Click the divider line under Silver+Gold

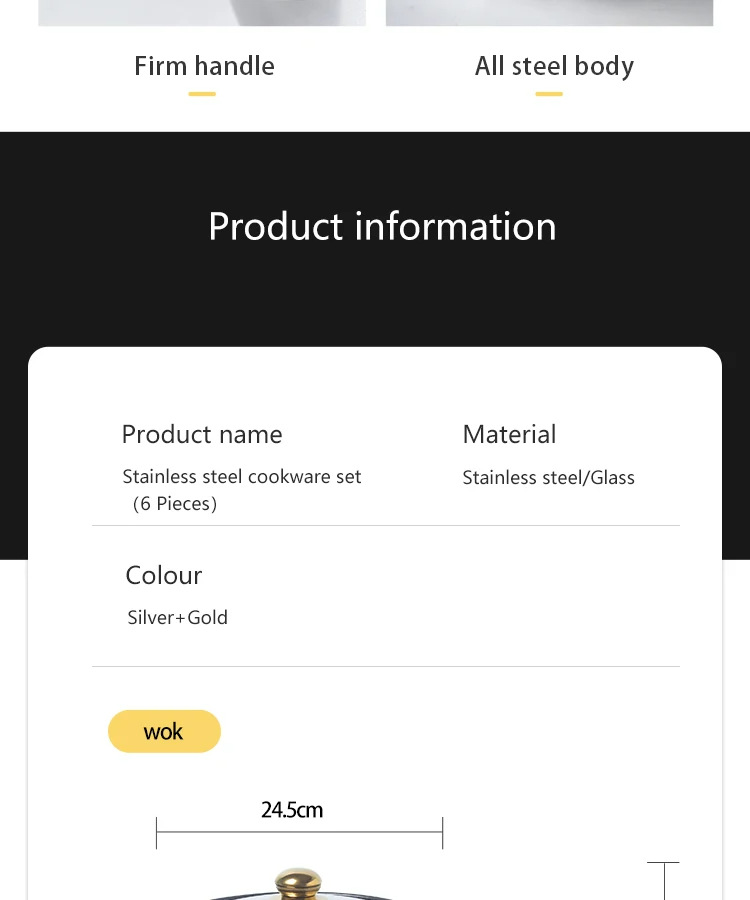386,666
